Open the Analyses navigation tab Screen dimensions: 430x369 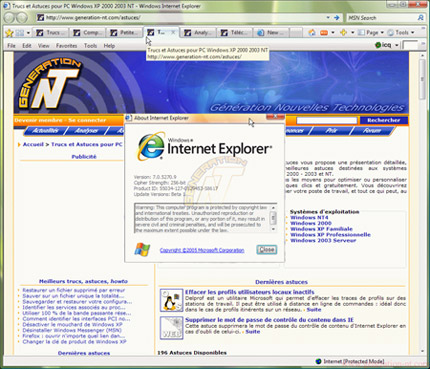(87, 131)
